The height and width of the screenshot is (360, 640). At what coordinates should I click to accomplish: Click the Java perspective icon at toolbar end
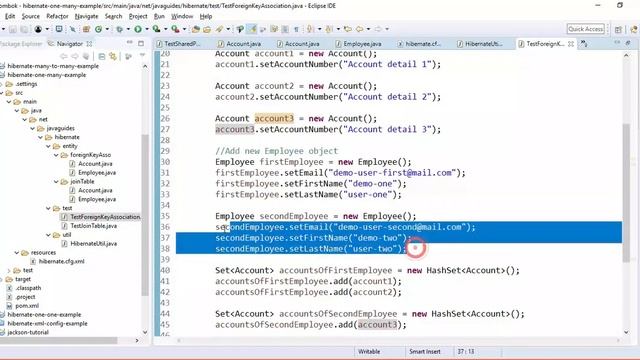click(x=634, y=29)
